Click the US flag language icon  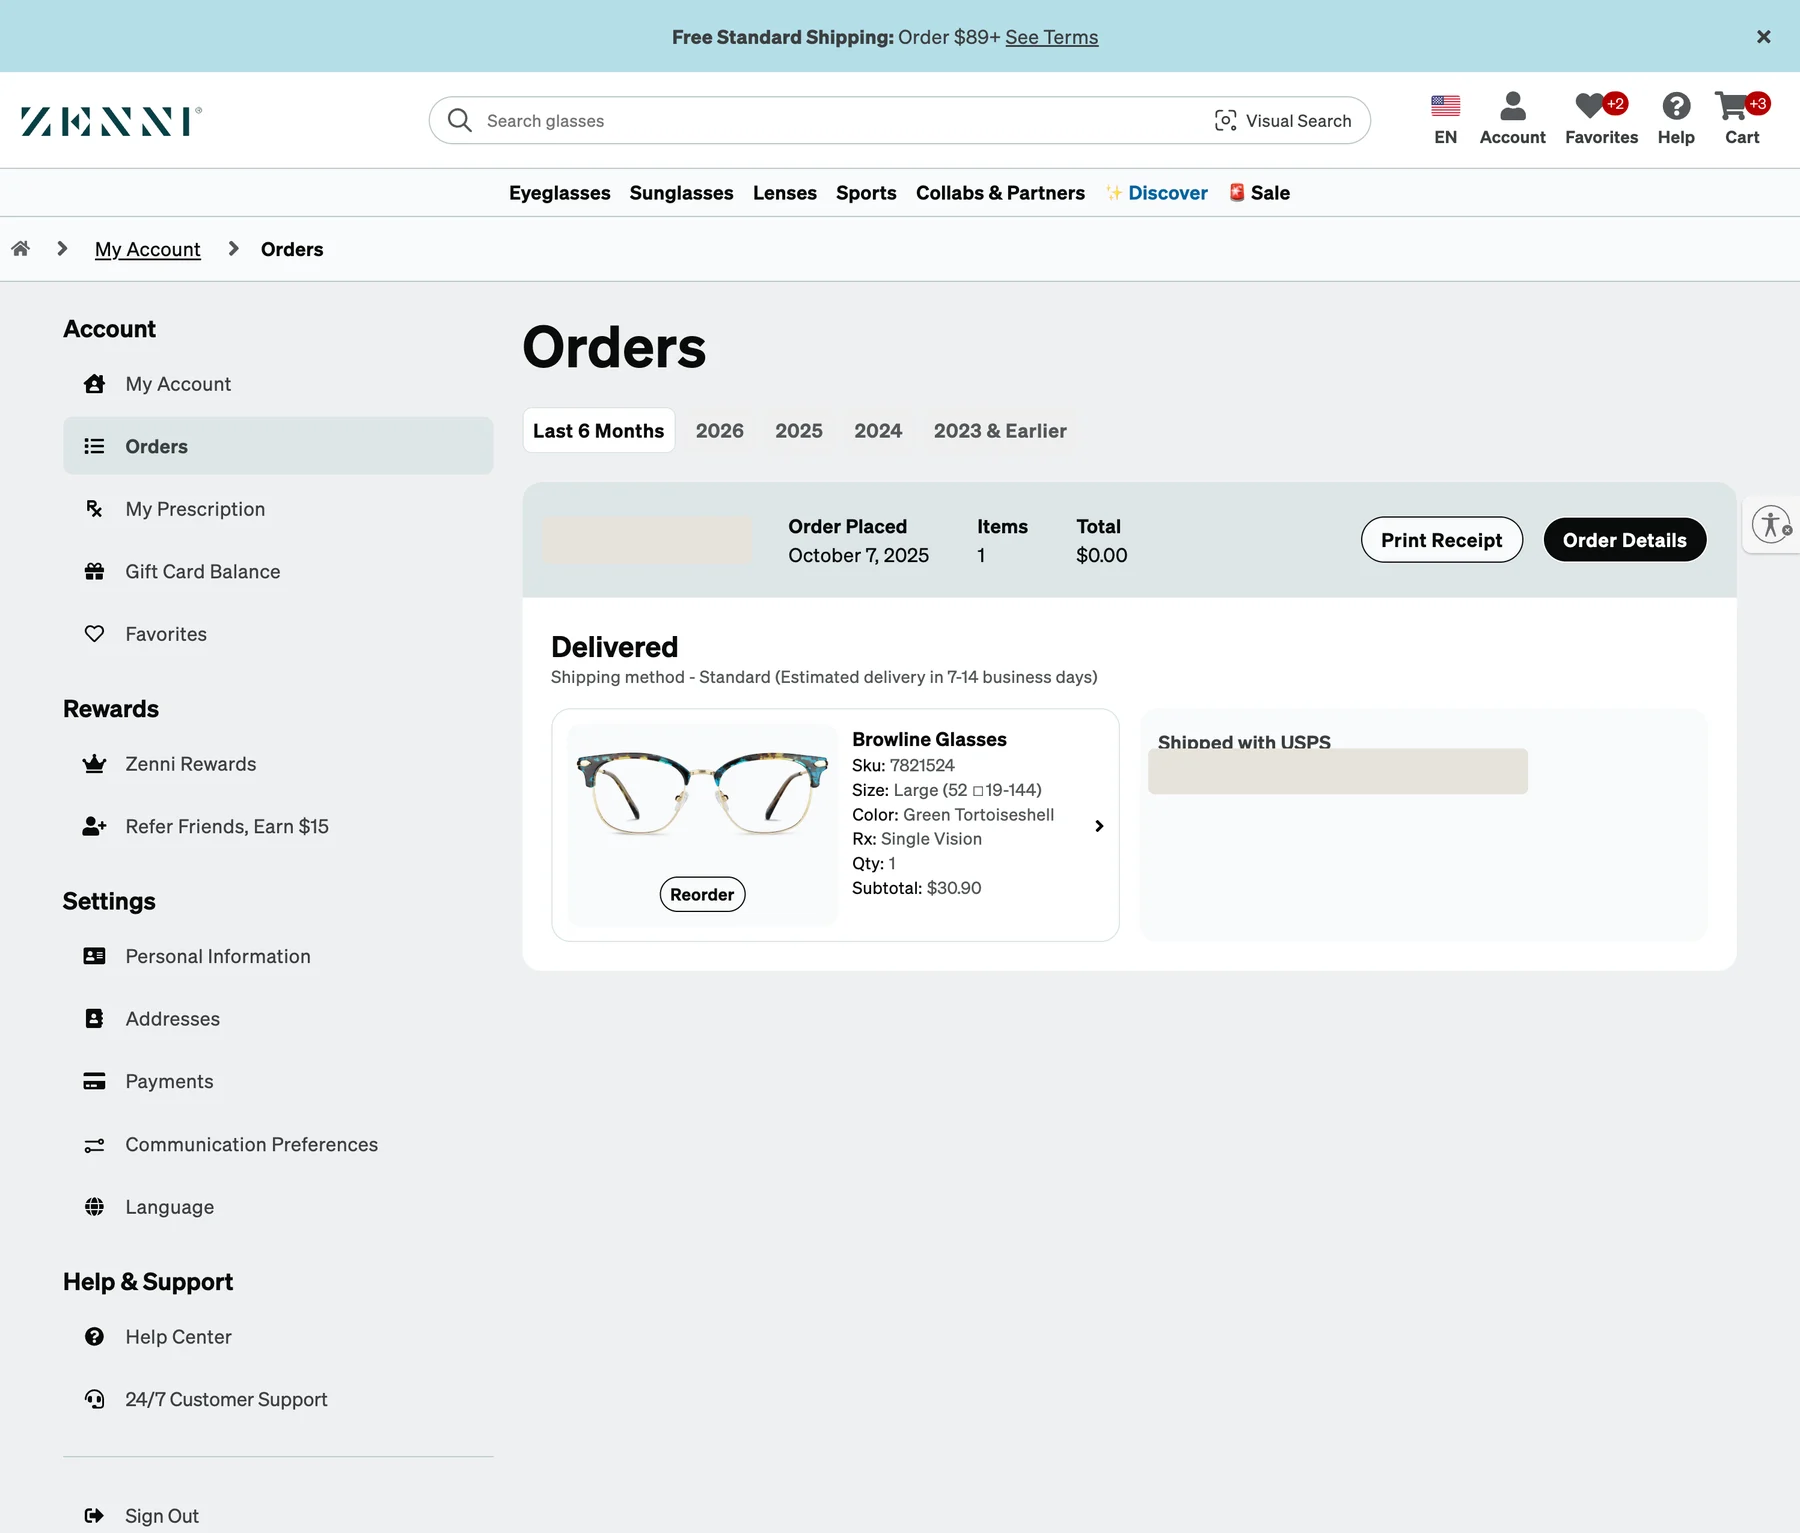pos(1445,105)
